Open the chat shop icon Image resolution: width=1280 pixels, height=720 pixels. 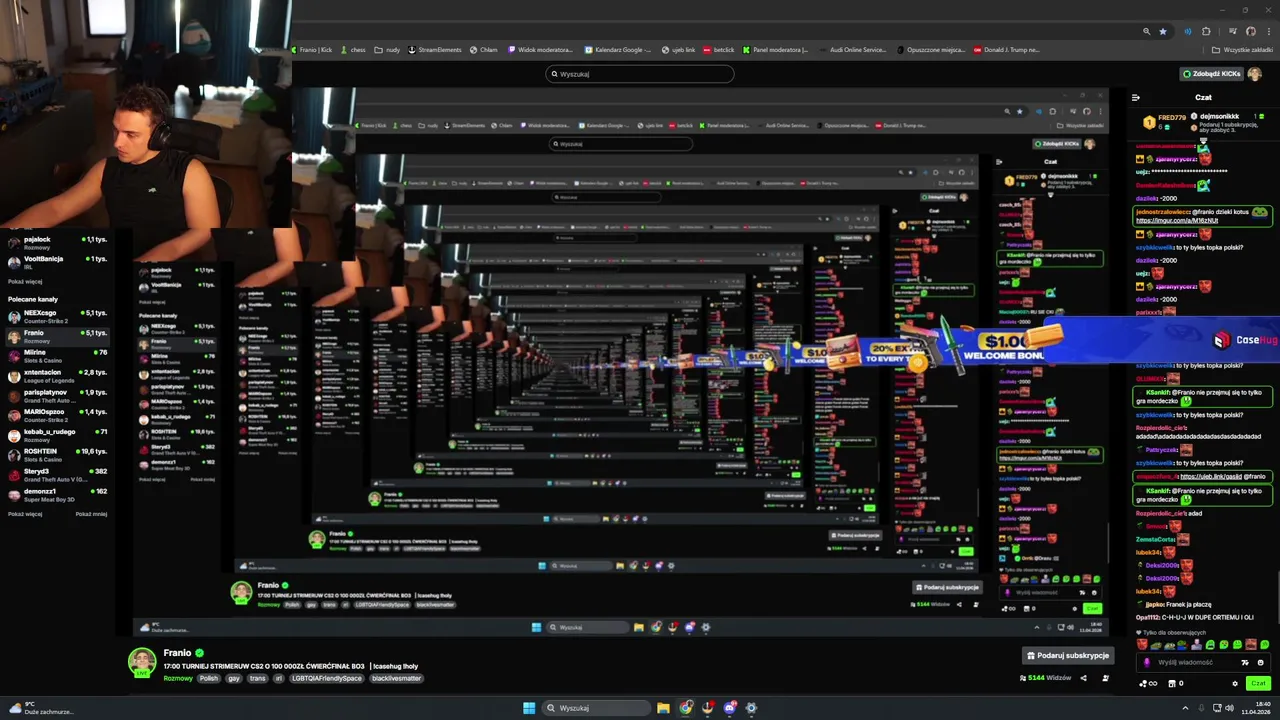[1172, 683]
